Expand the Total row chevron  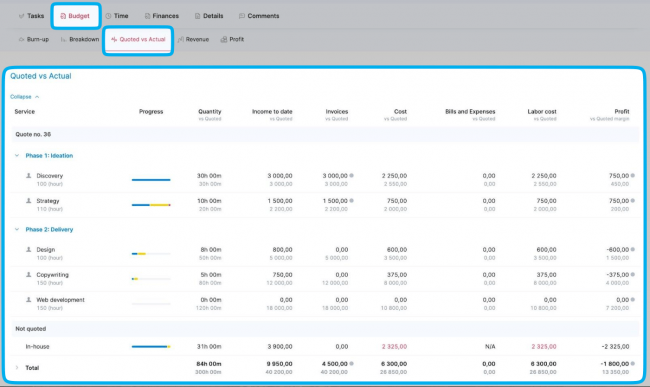click(x=17, y=368)
